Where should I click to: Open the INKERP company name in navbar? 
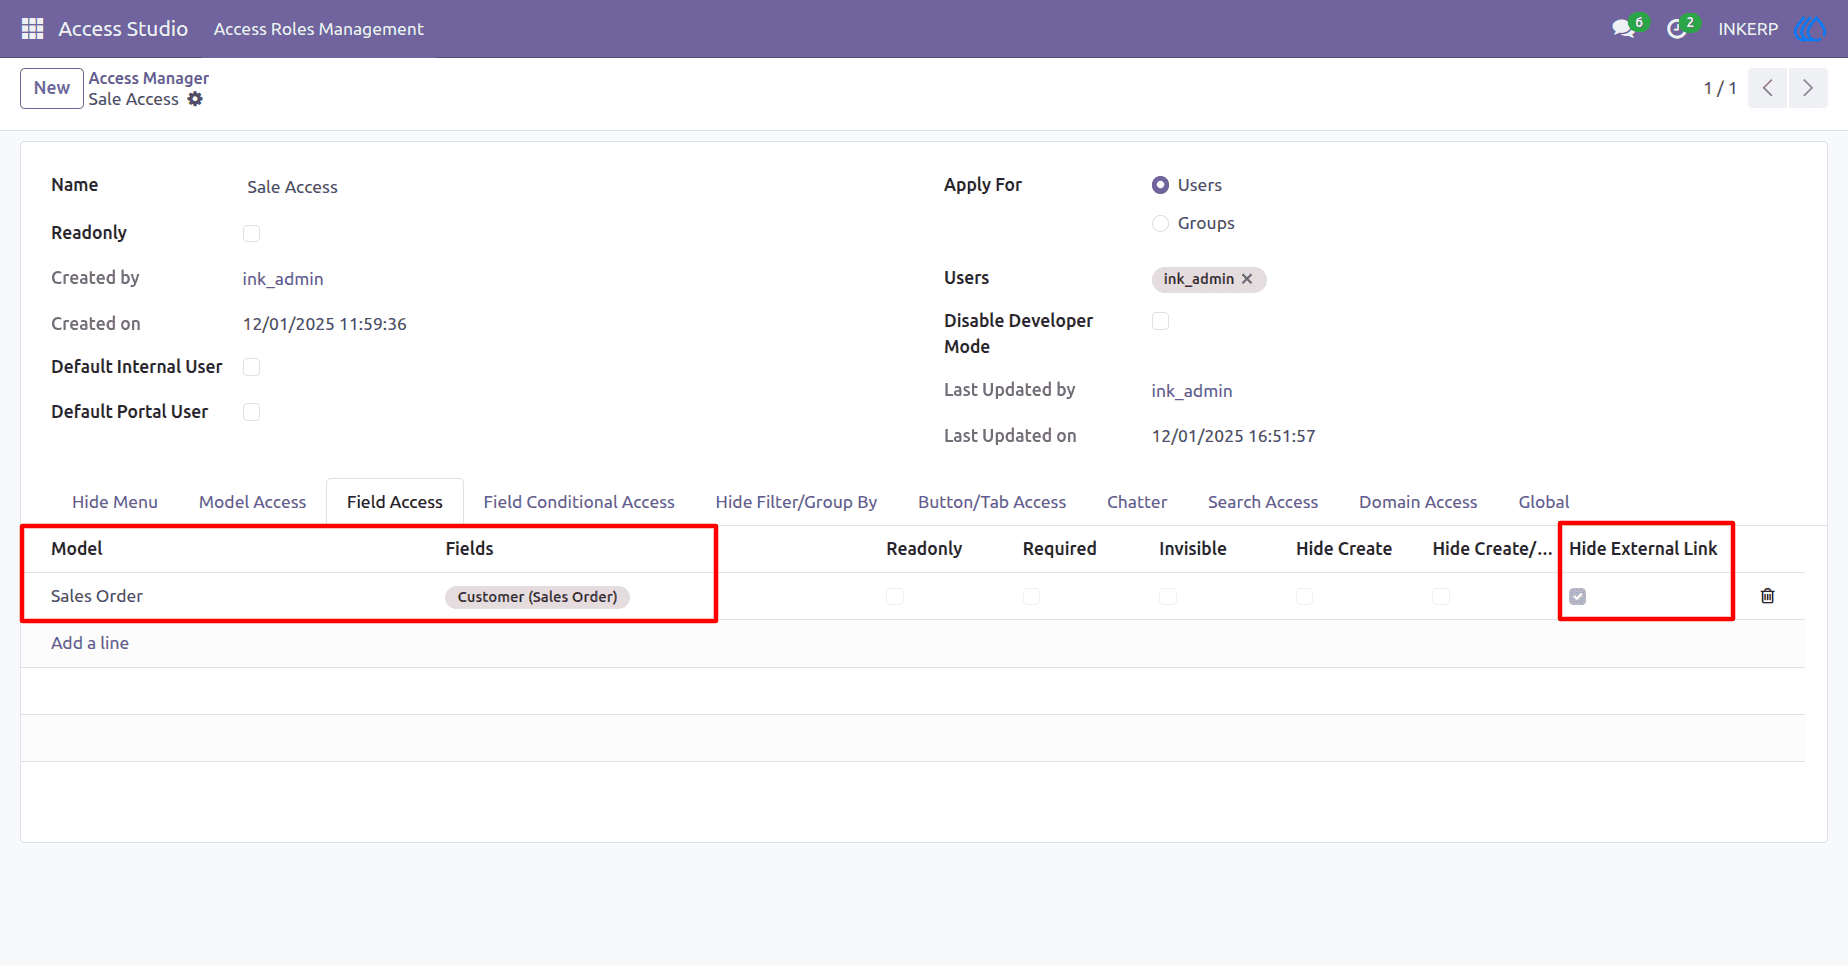(x=1748, y=29)
